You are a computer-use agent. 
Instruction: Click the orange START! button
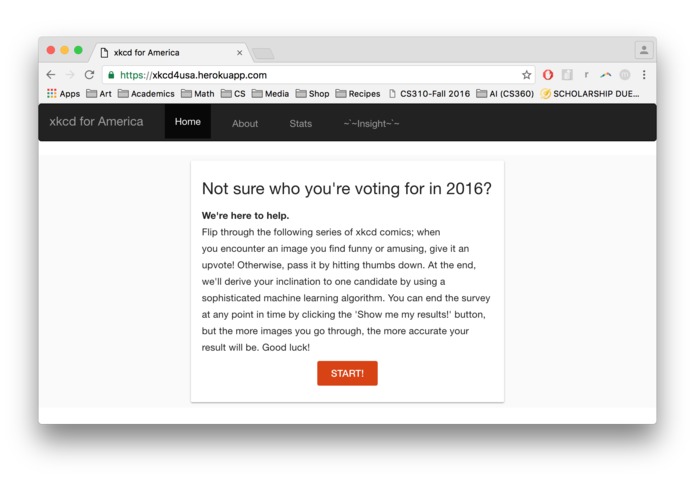tap(347, 373)
